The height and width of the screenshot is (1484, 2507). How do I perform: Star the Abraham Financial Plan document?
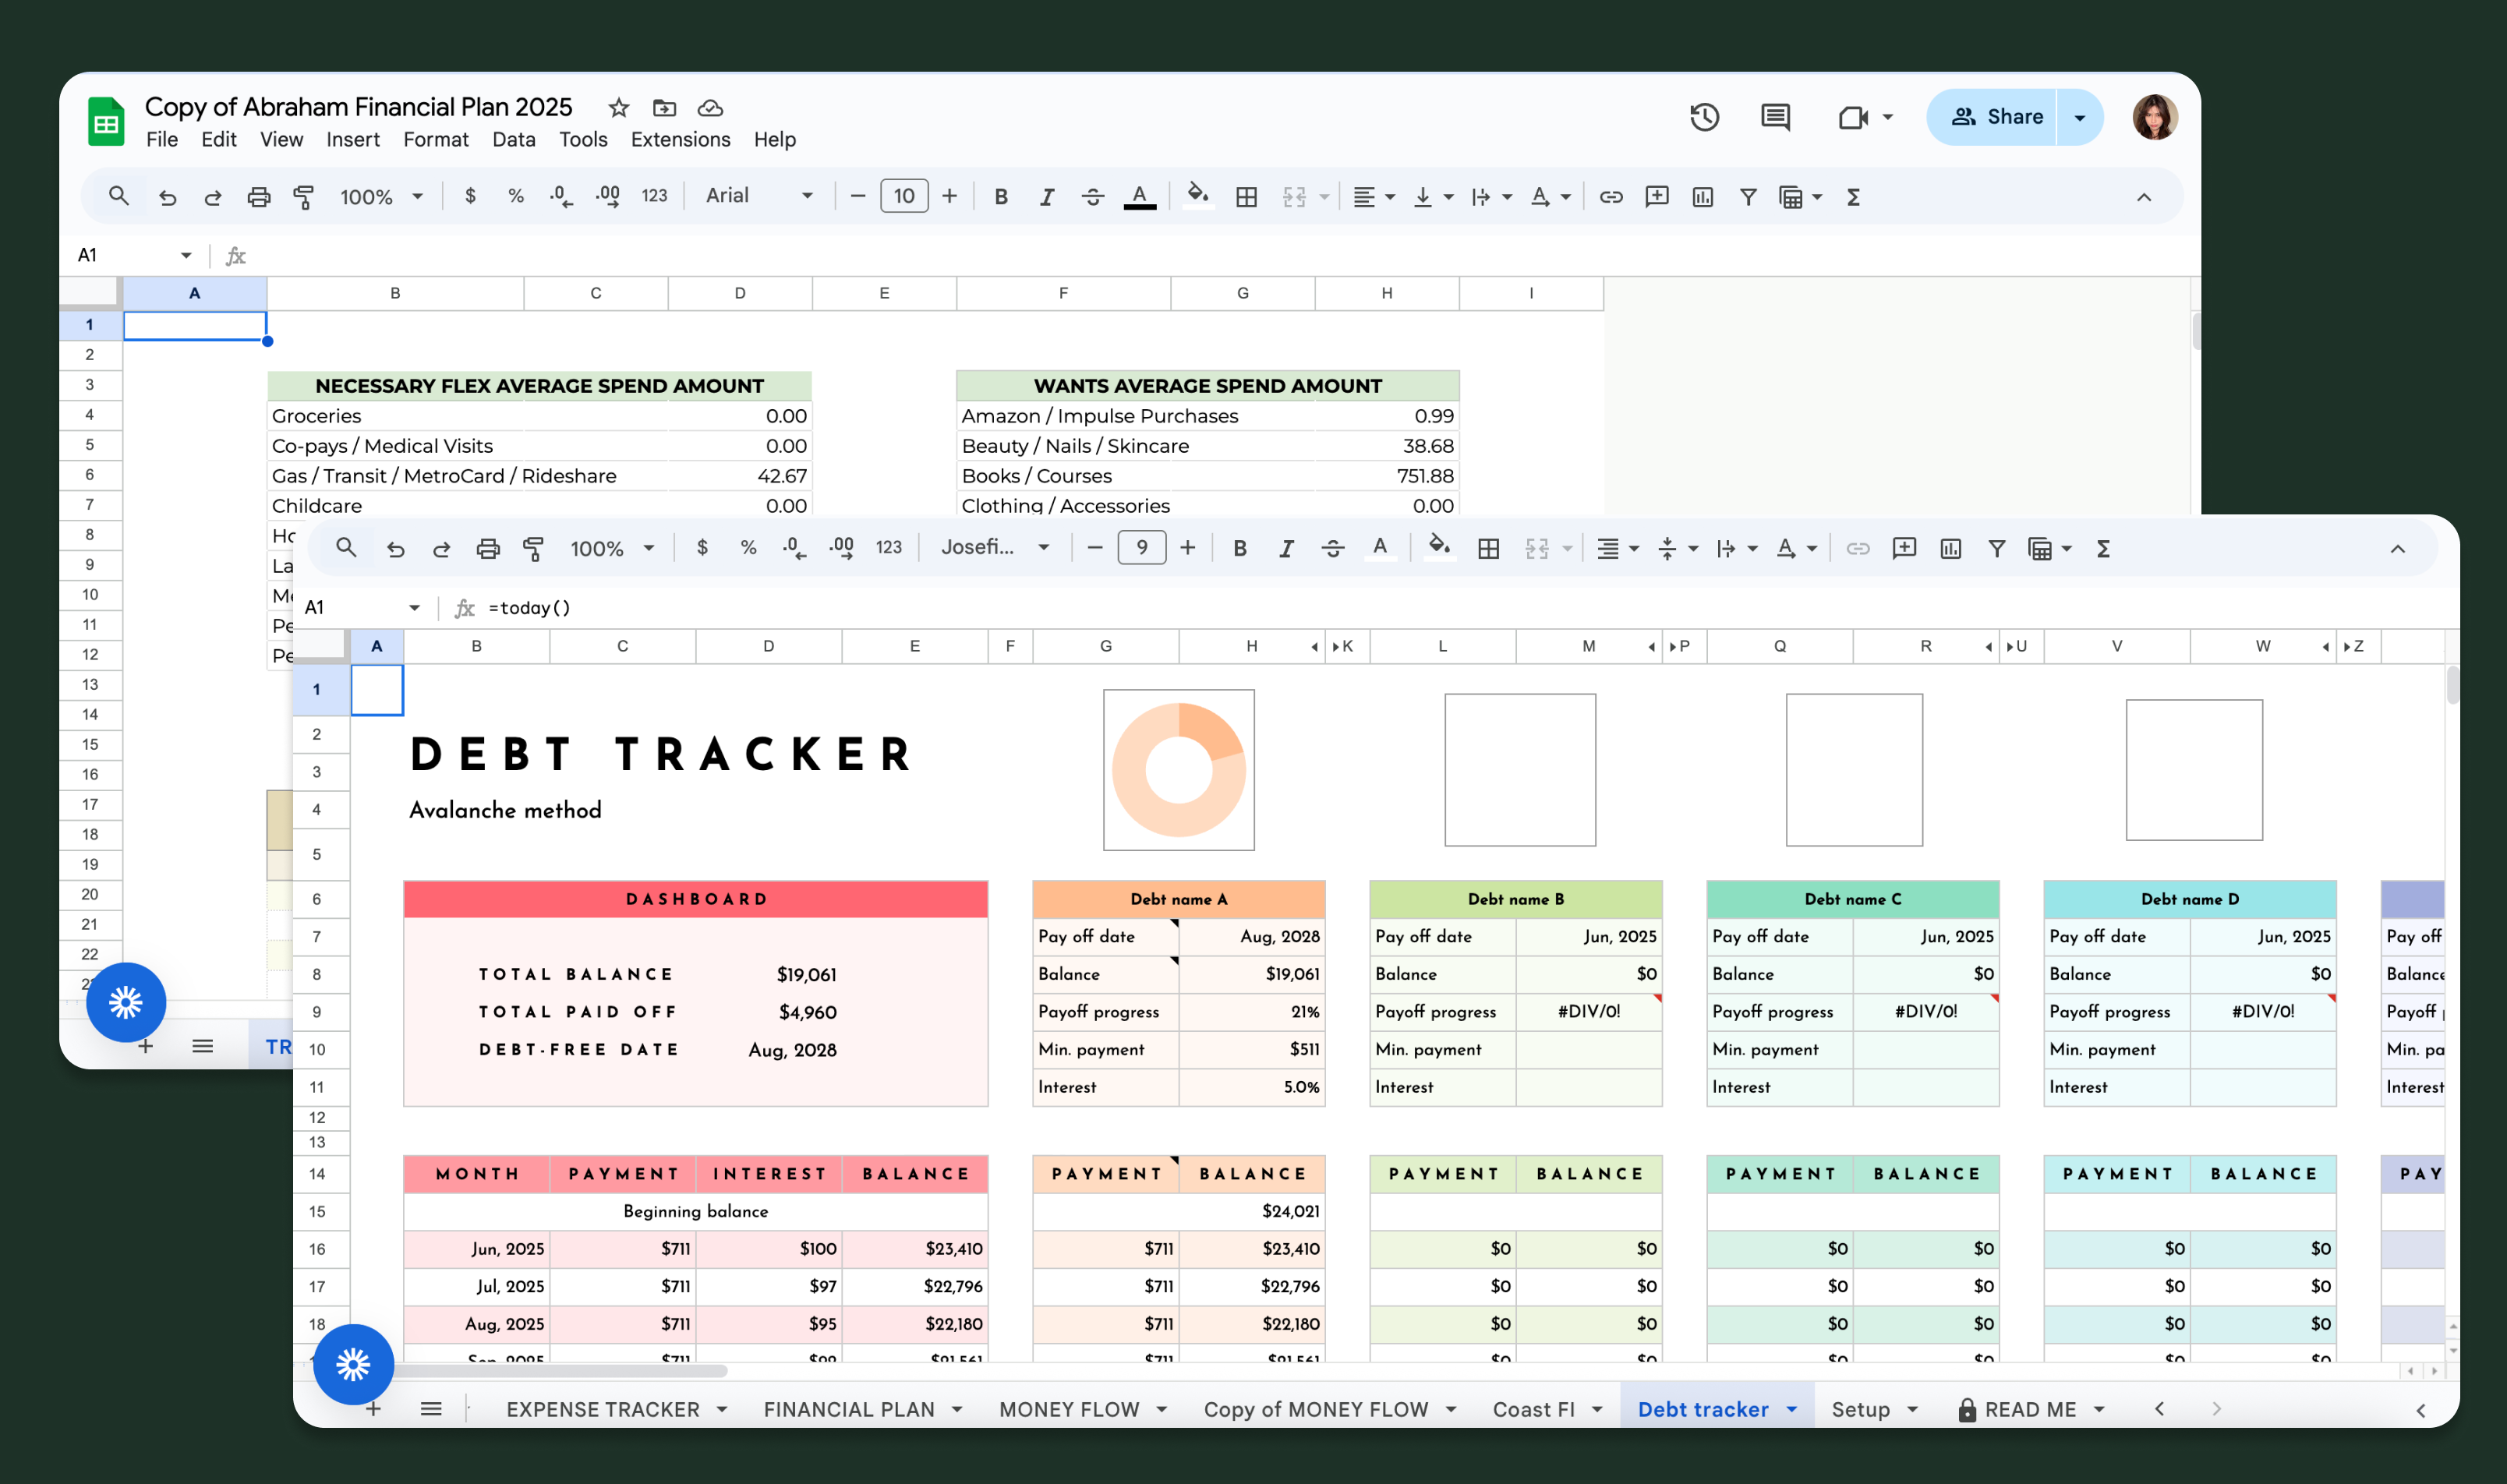click(x=618, y=108)
